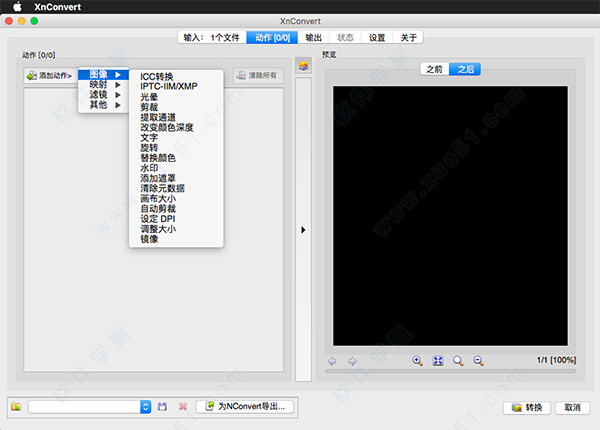Image resolution: width=600 pixels, height=430 pixels.
Task: Click the divider's black arrow to collapse preview
Action: click(303, 230)
